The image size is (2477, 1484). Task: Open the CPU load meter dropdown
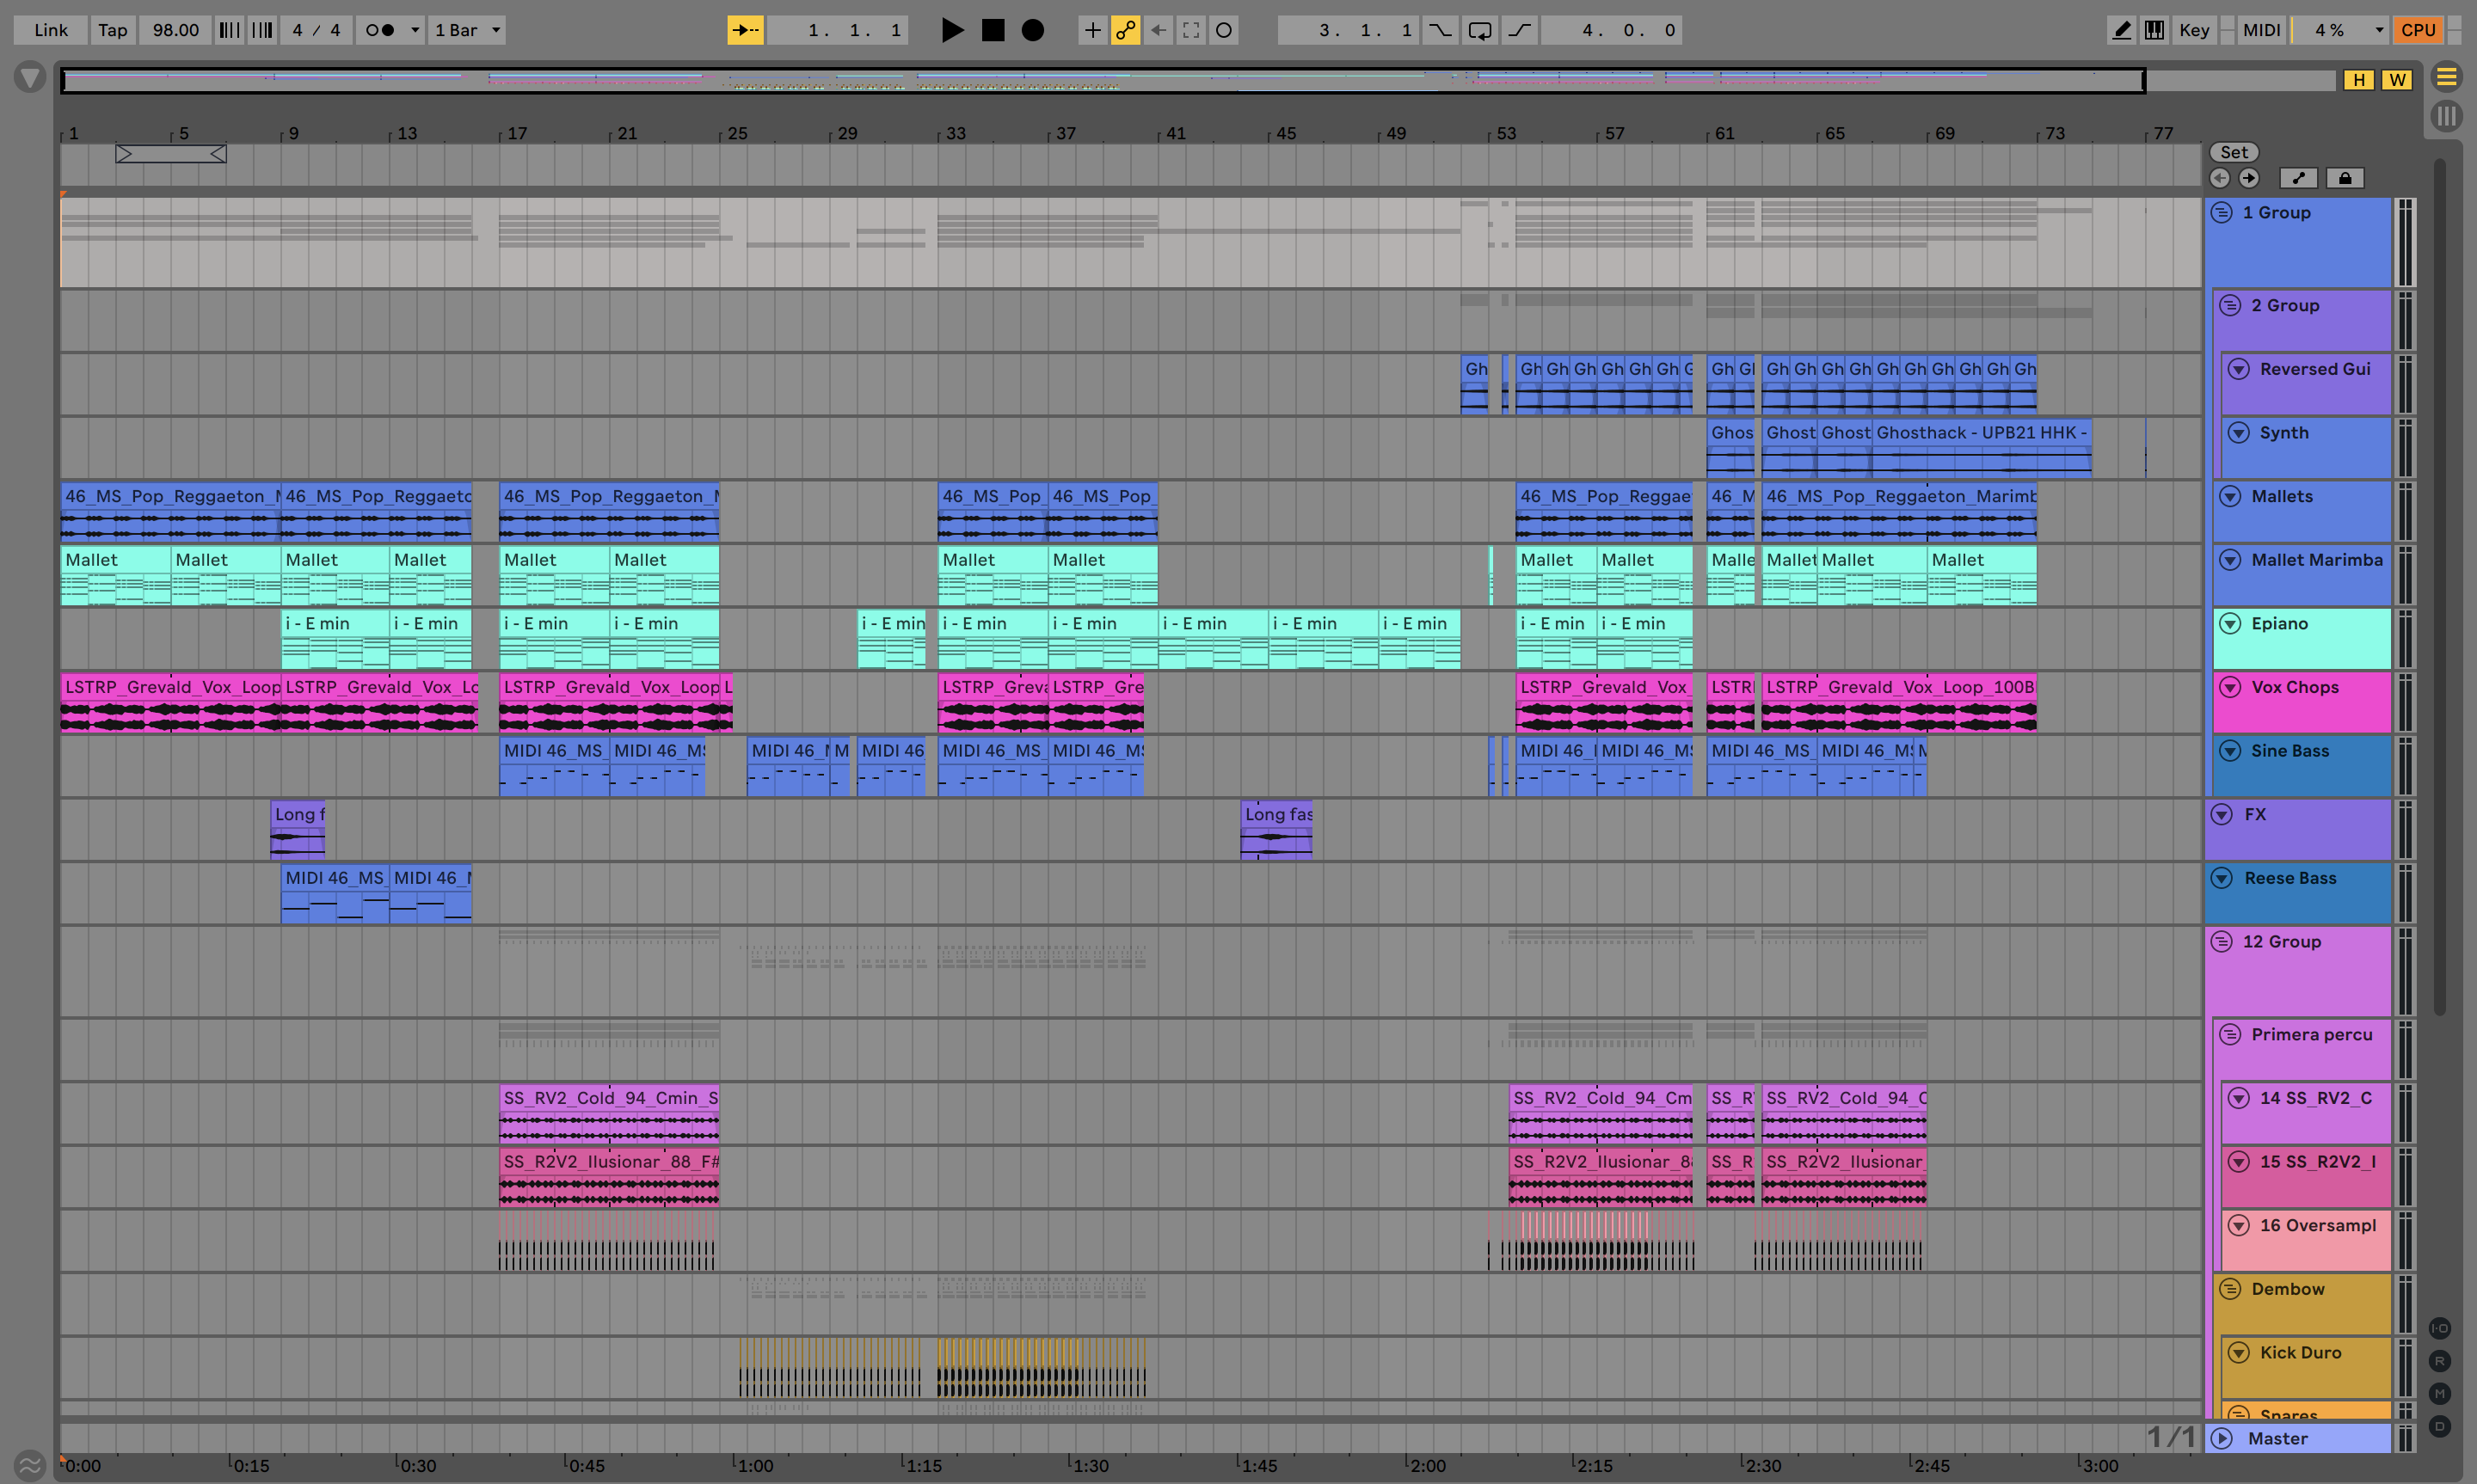[2379, 30]
